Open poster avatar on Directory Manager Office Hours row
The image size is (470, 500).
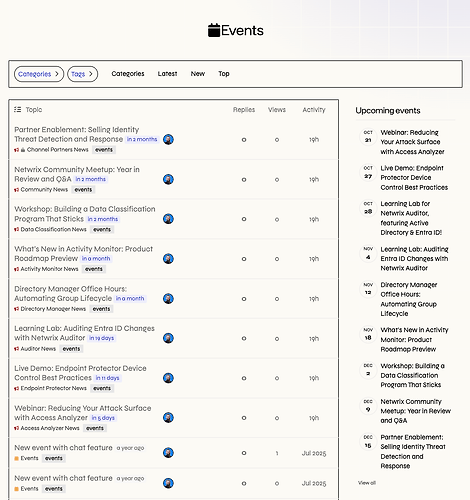click(168, 299)
